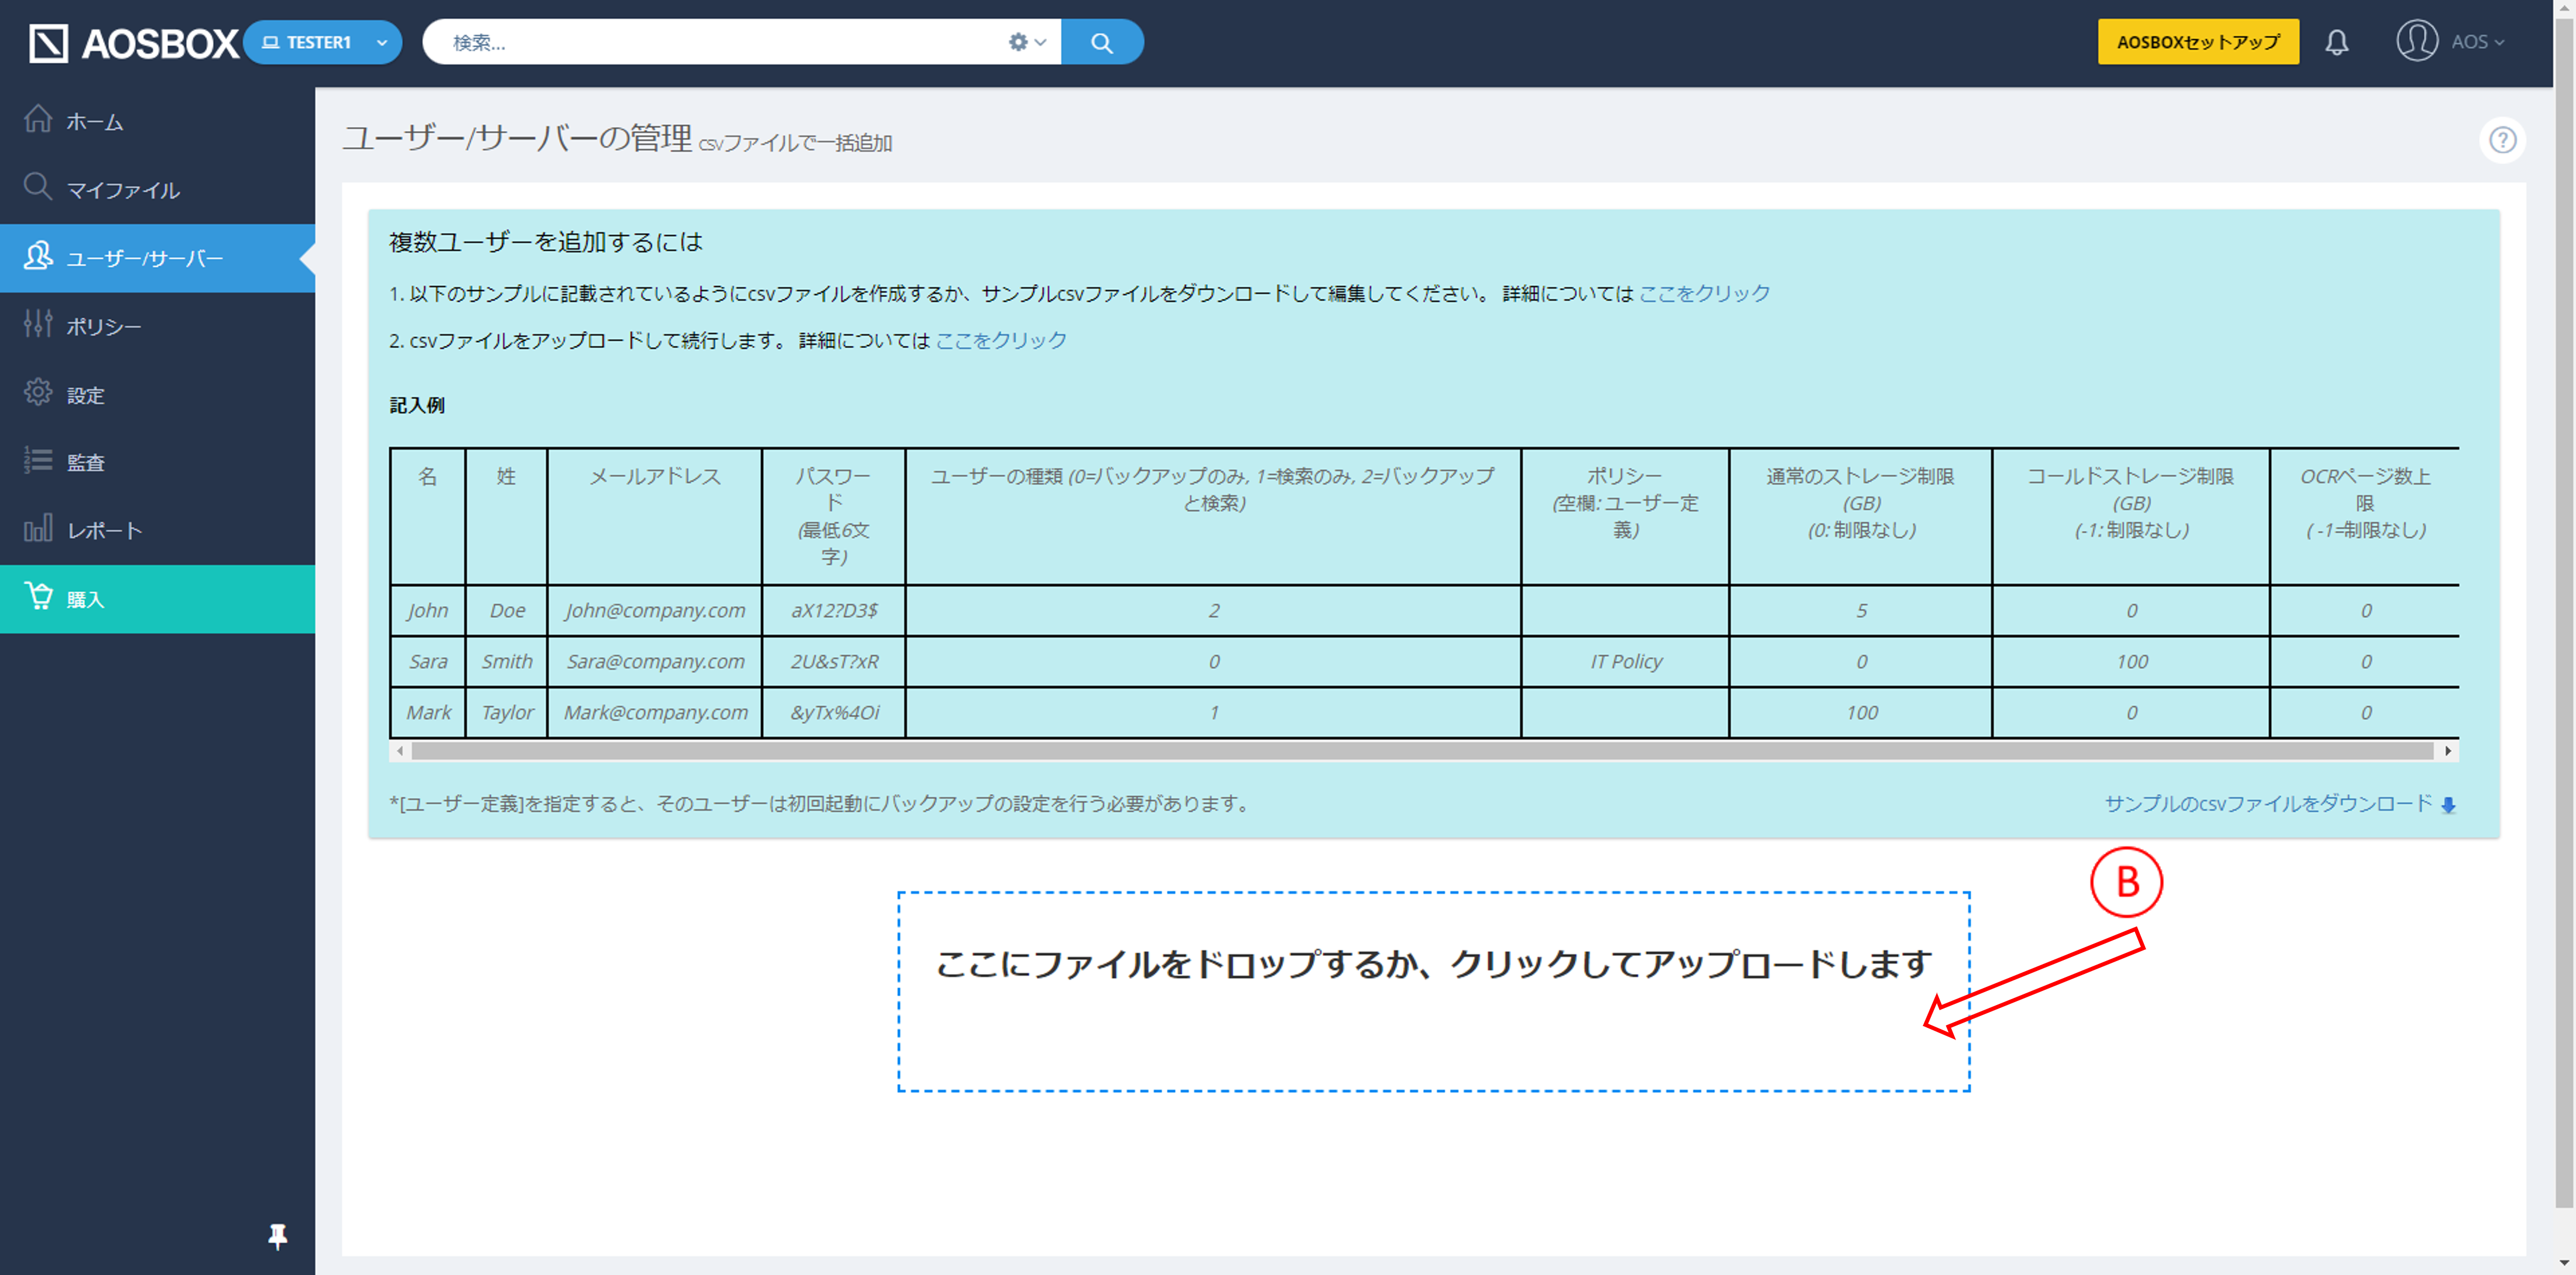Click the メールアドレス column header

[x=655, y=516]
